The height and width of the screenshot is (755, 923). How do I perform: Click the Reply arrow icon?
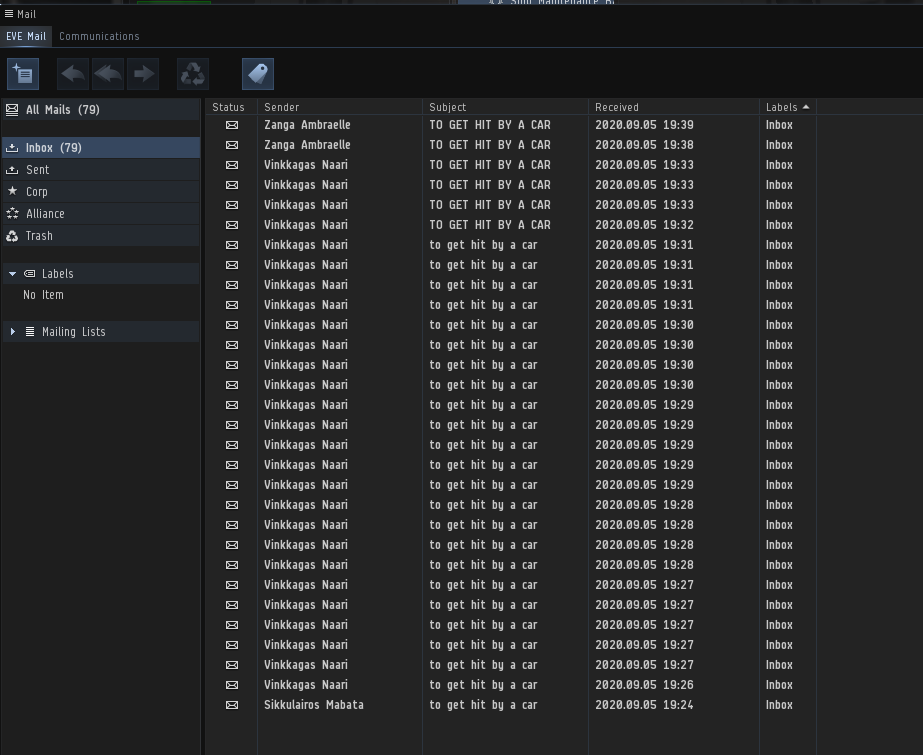pyautogui.click(x=73, y=74)
